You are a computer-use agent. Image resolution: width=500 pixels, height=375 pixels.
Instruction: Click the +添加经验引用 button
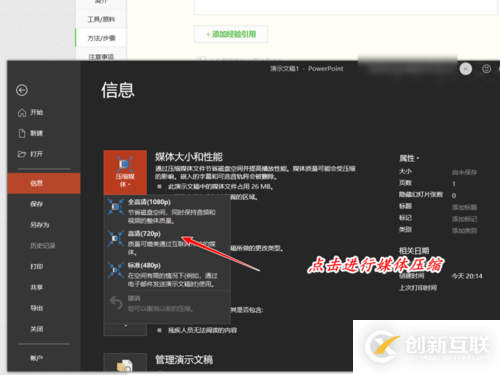tap(231, 34)
